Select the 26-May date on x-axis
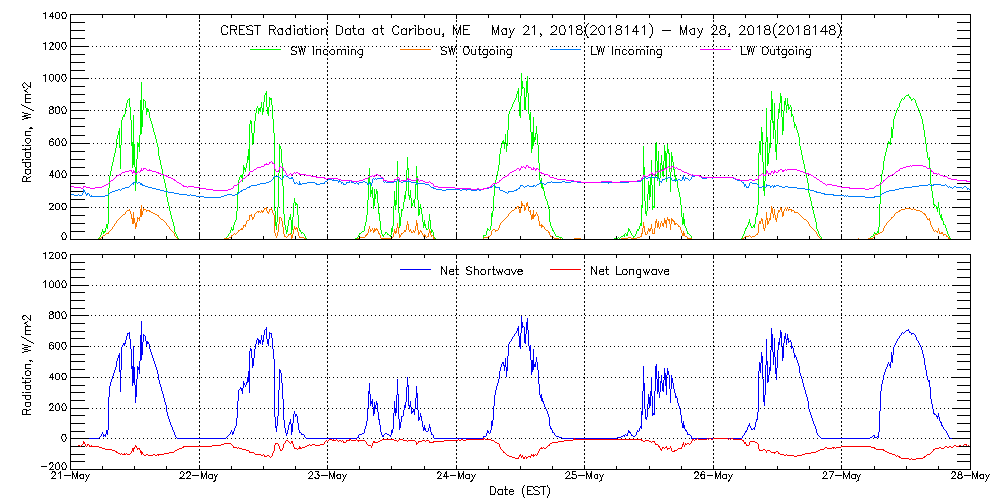1000x500 pixels. pos(713,476)
